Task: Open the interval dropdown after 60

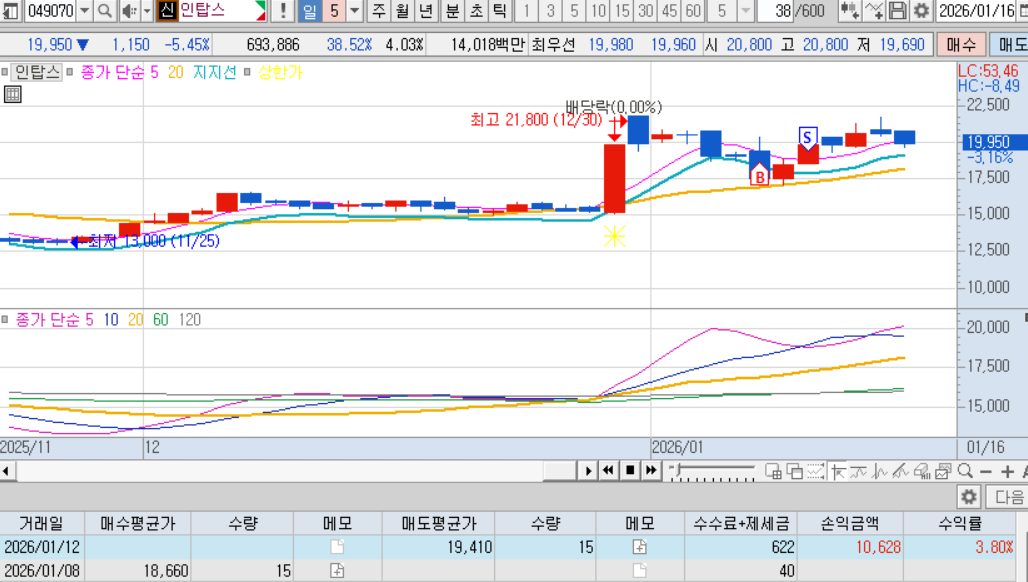Action: [745, 10]
